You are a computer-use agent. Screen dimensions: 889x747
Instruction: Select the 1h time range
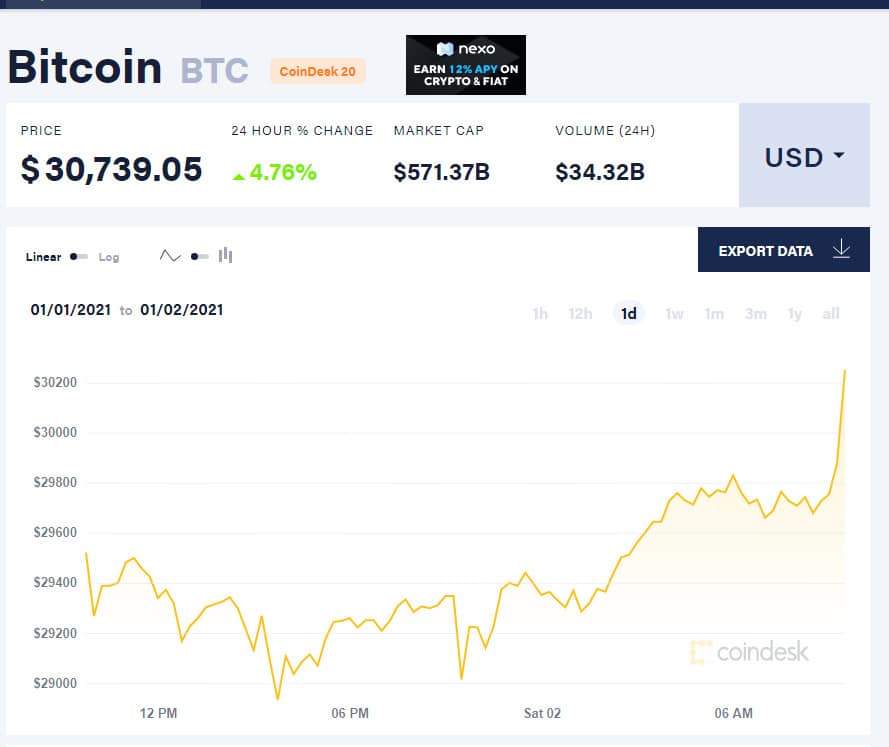pyautogui.click(x=540, y=313)
